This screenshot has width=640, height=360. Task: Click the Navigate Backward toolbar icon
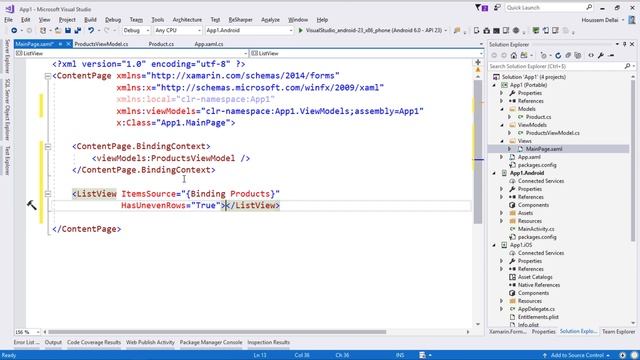point(14,30)
